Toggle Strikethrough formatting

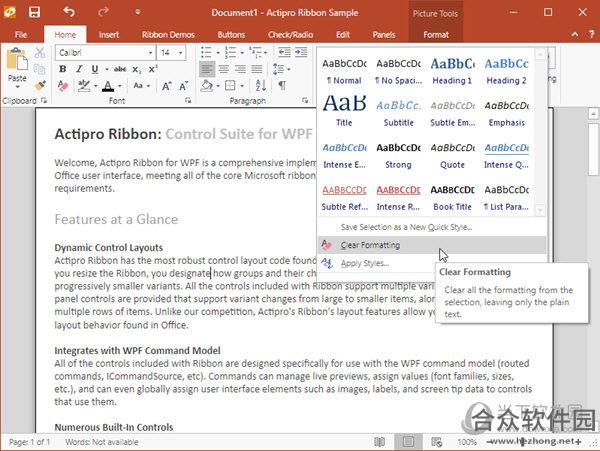(120, 69)
